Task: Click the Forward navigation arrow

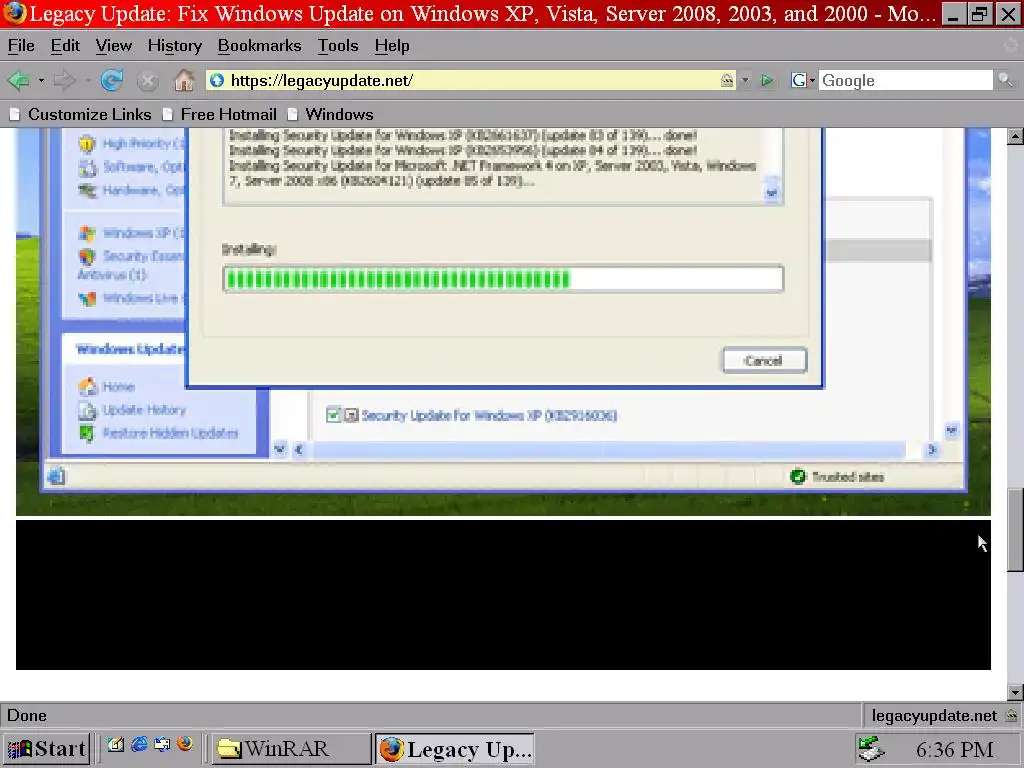Action: [64, 80]
